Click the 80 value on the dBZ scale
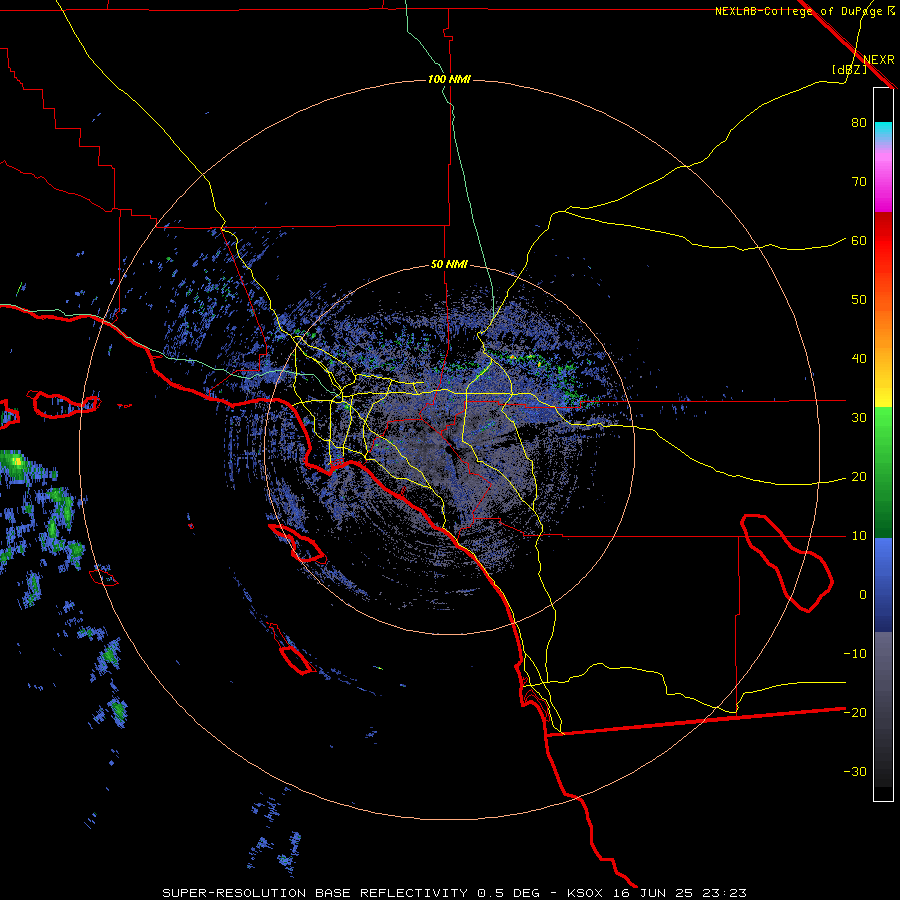900x900 pixels. [x=859, y=123]
